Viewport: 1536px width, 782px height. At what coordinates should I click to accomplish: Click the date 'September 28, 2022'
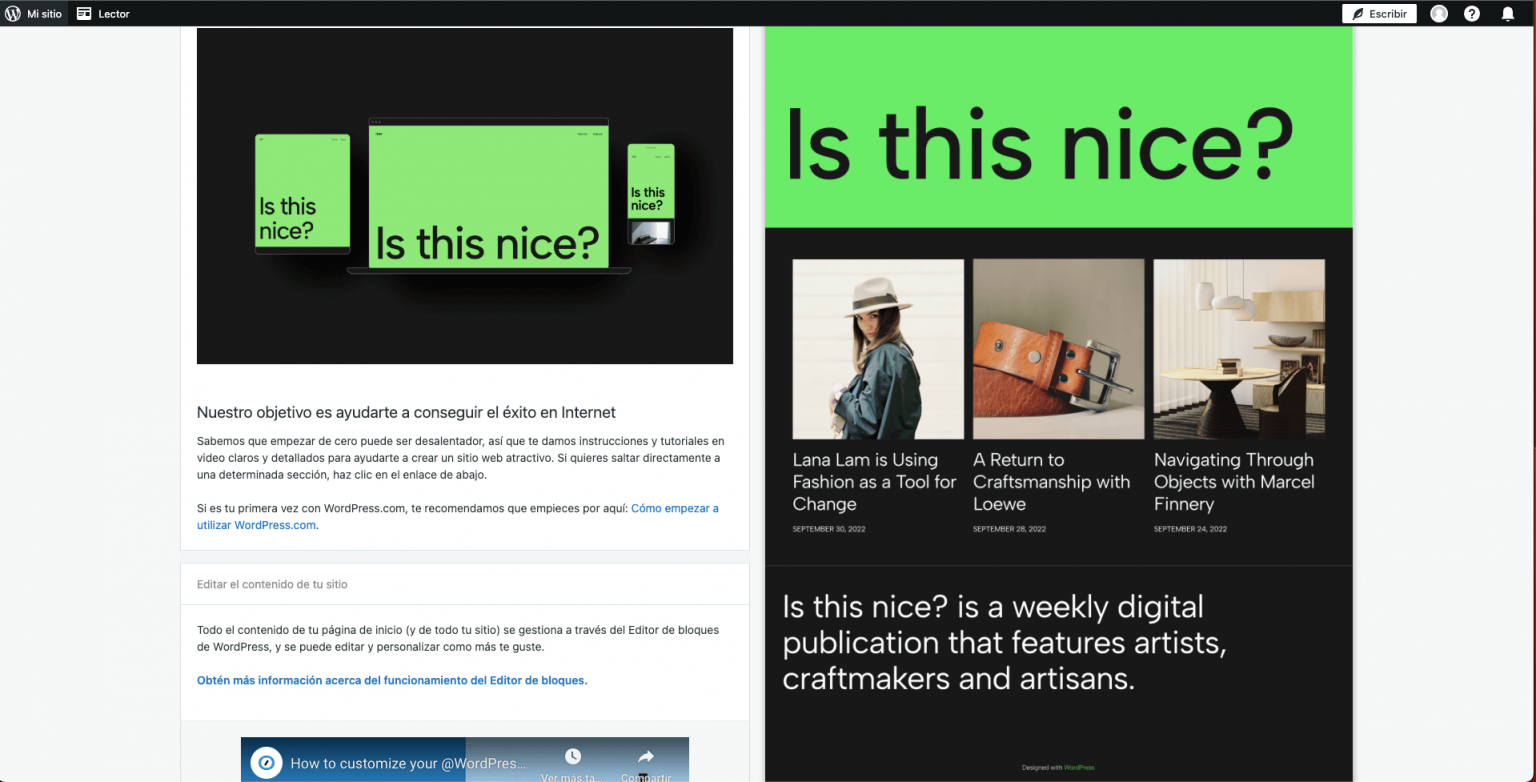1009,529
